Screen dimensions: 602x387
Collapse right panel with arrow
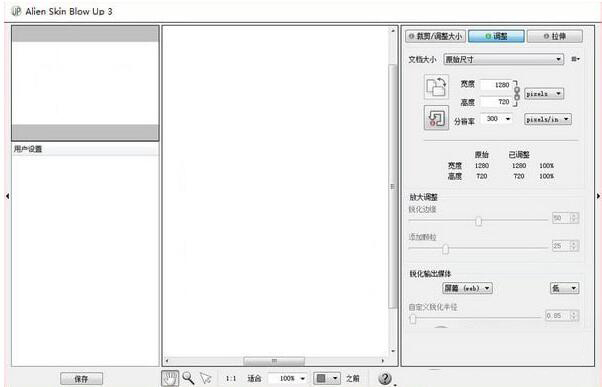pos(598,196)
